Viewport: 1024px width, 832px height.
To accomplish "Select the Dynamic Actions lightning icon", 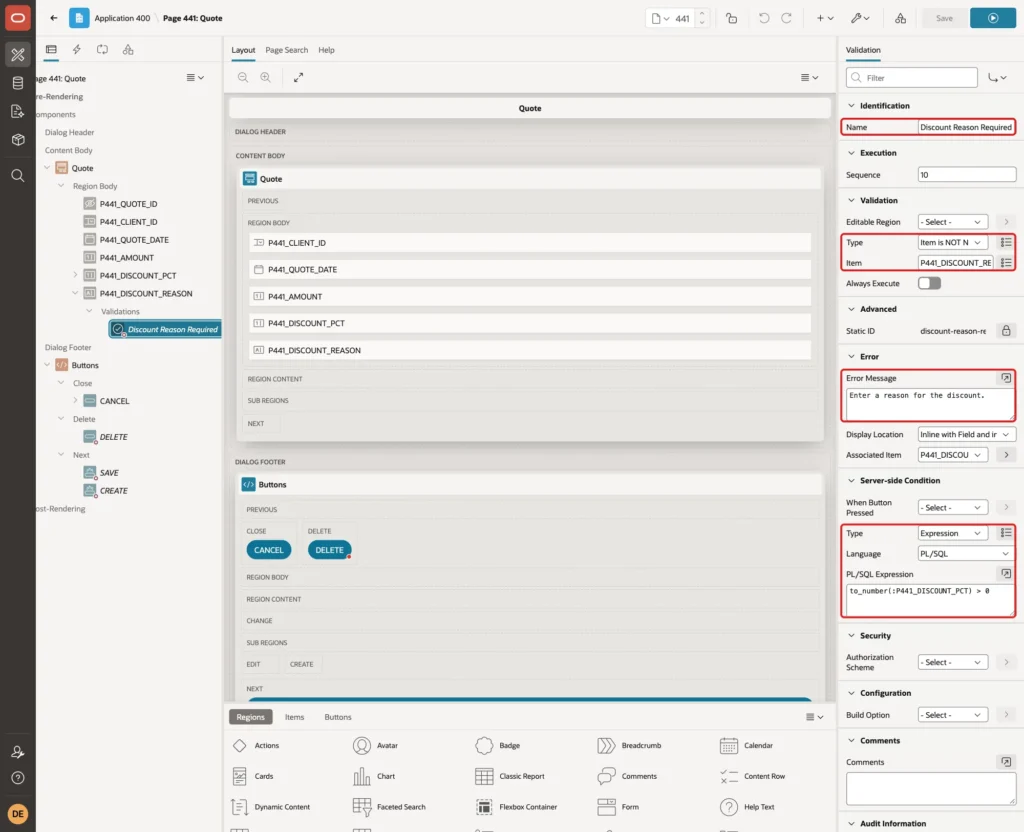I will [76, 50].
